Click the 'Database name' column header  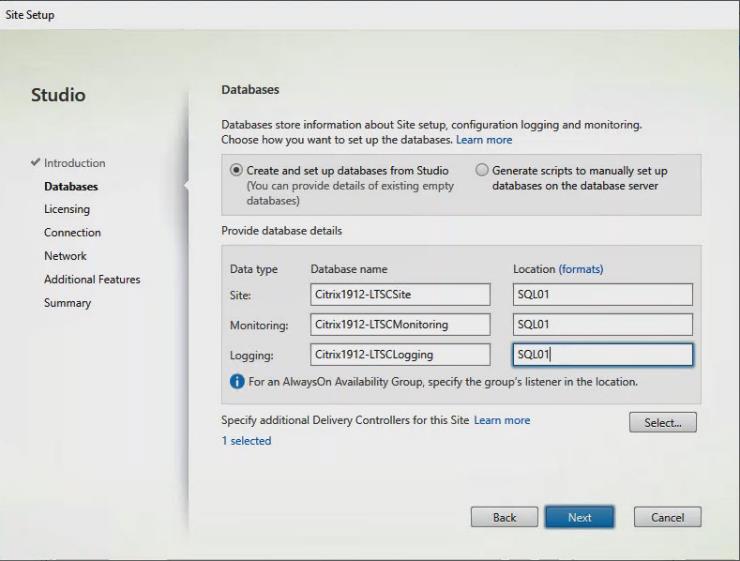click(x=349, y=269)
